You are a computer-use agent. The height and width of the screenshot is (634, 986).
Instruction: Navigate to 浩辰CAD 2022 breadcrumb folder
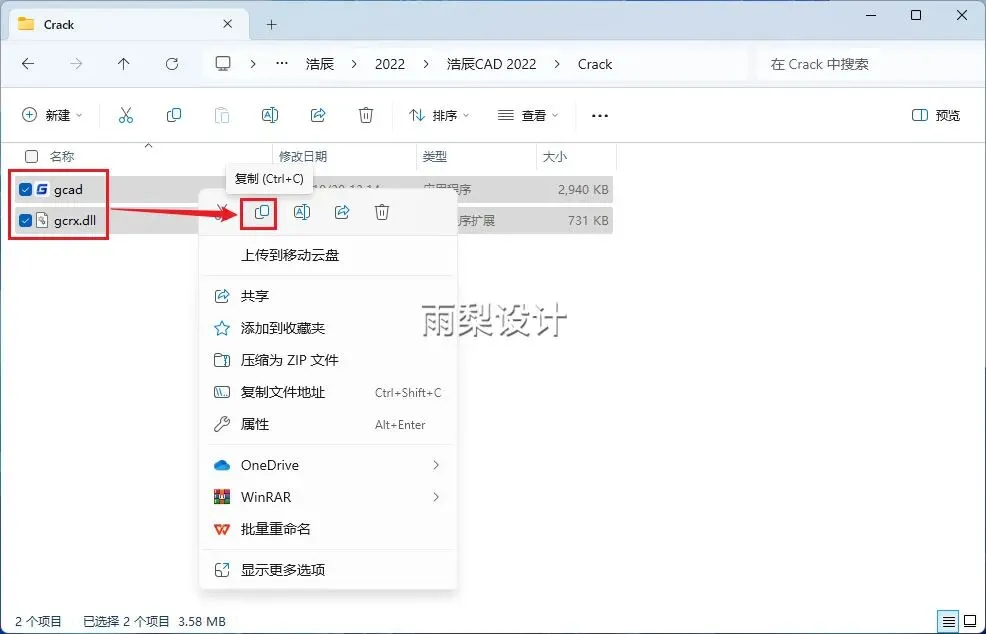pyautogui.click(x=492, y=64)
